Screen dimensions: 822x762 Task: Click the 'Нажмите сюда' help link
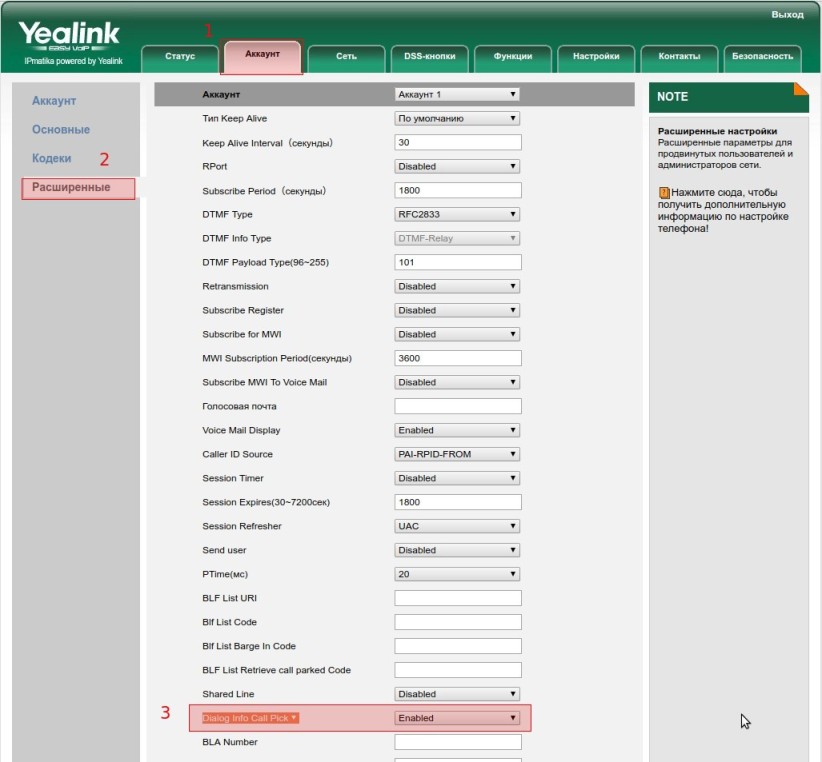point(723,210)
